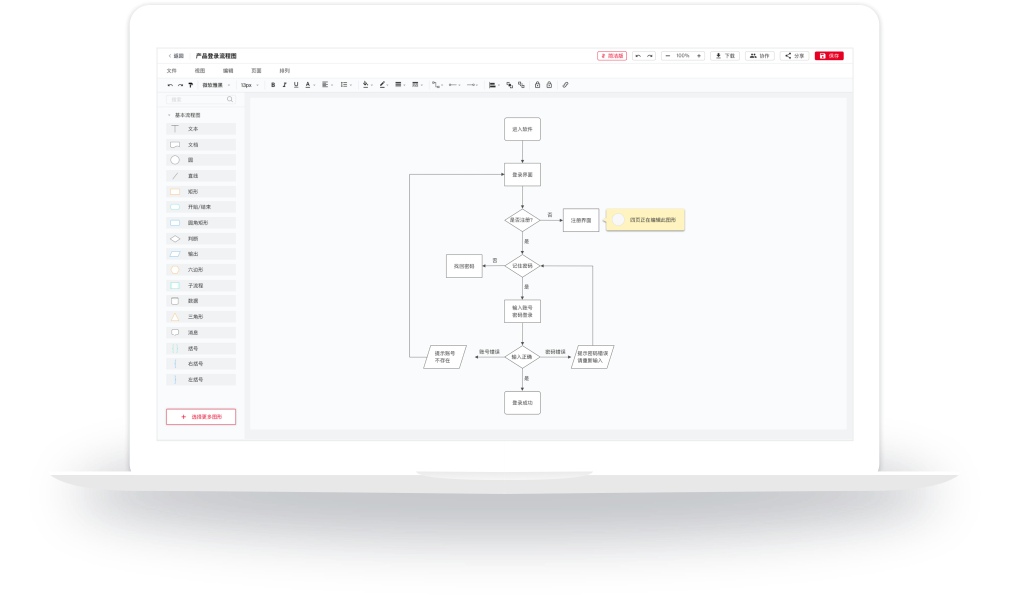1010x613 pixels.
Task: Toggle underline text formatting
Action: (x=296, y=85)
